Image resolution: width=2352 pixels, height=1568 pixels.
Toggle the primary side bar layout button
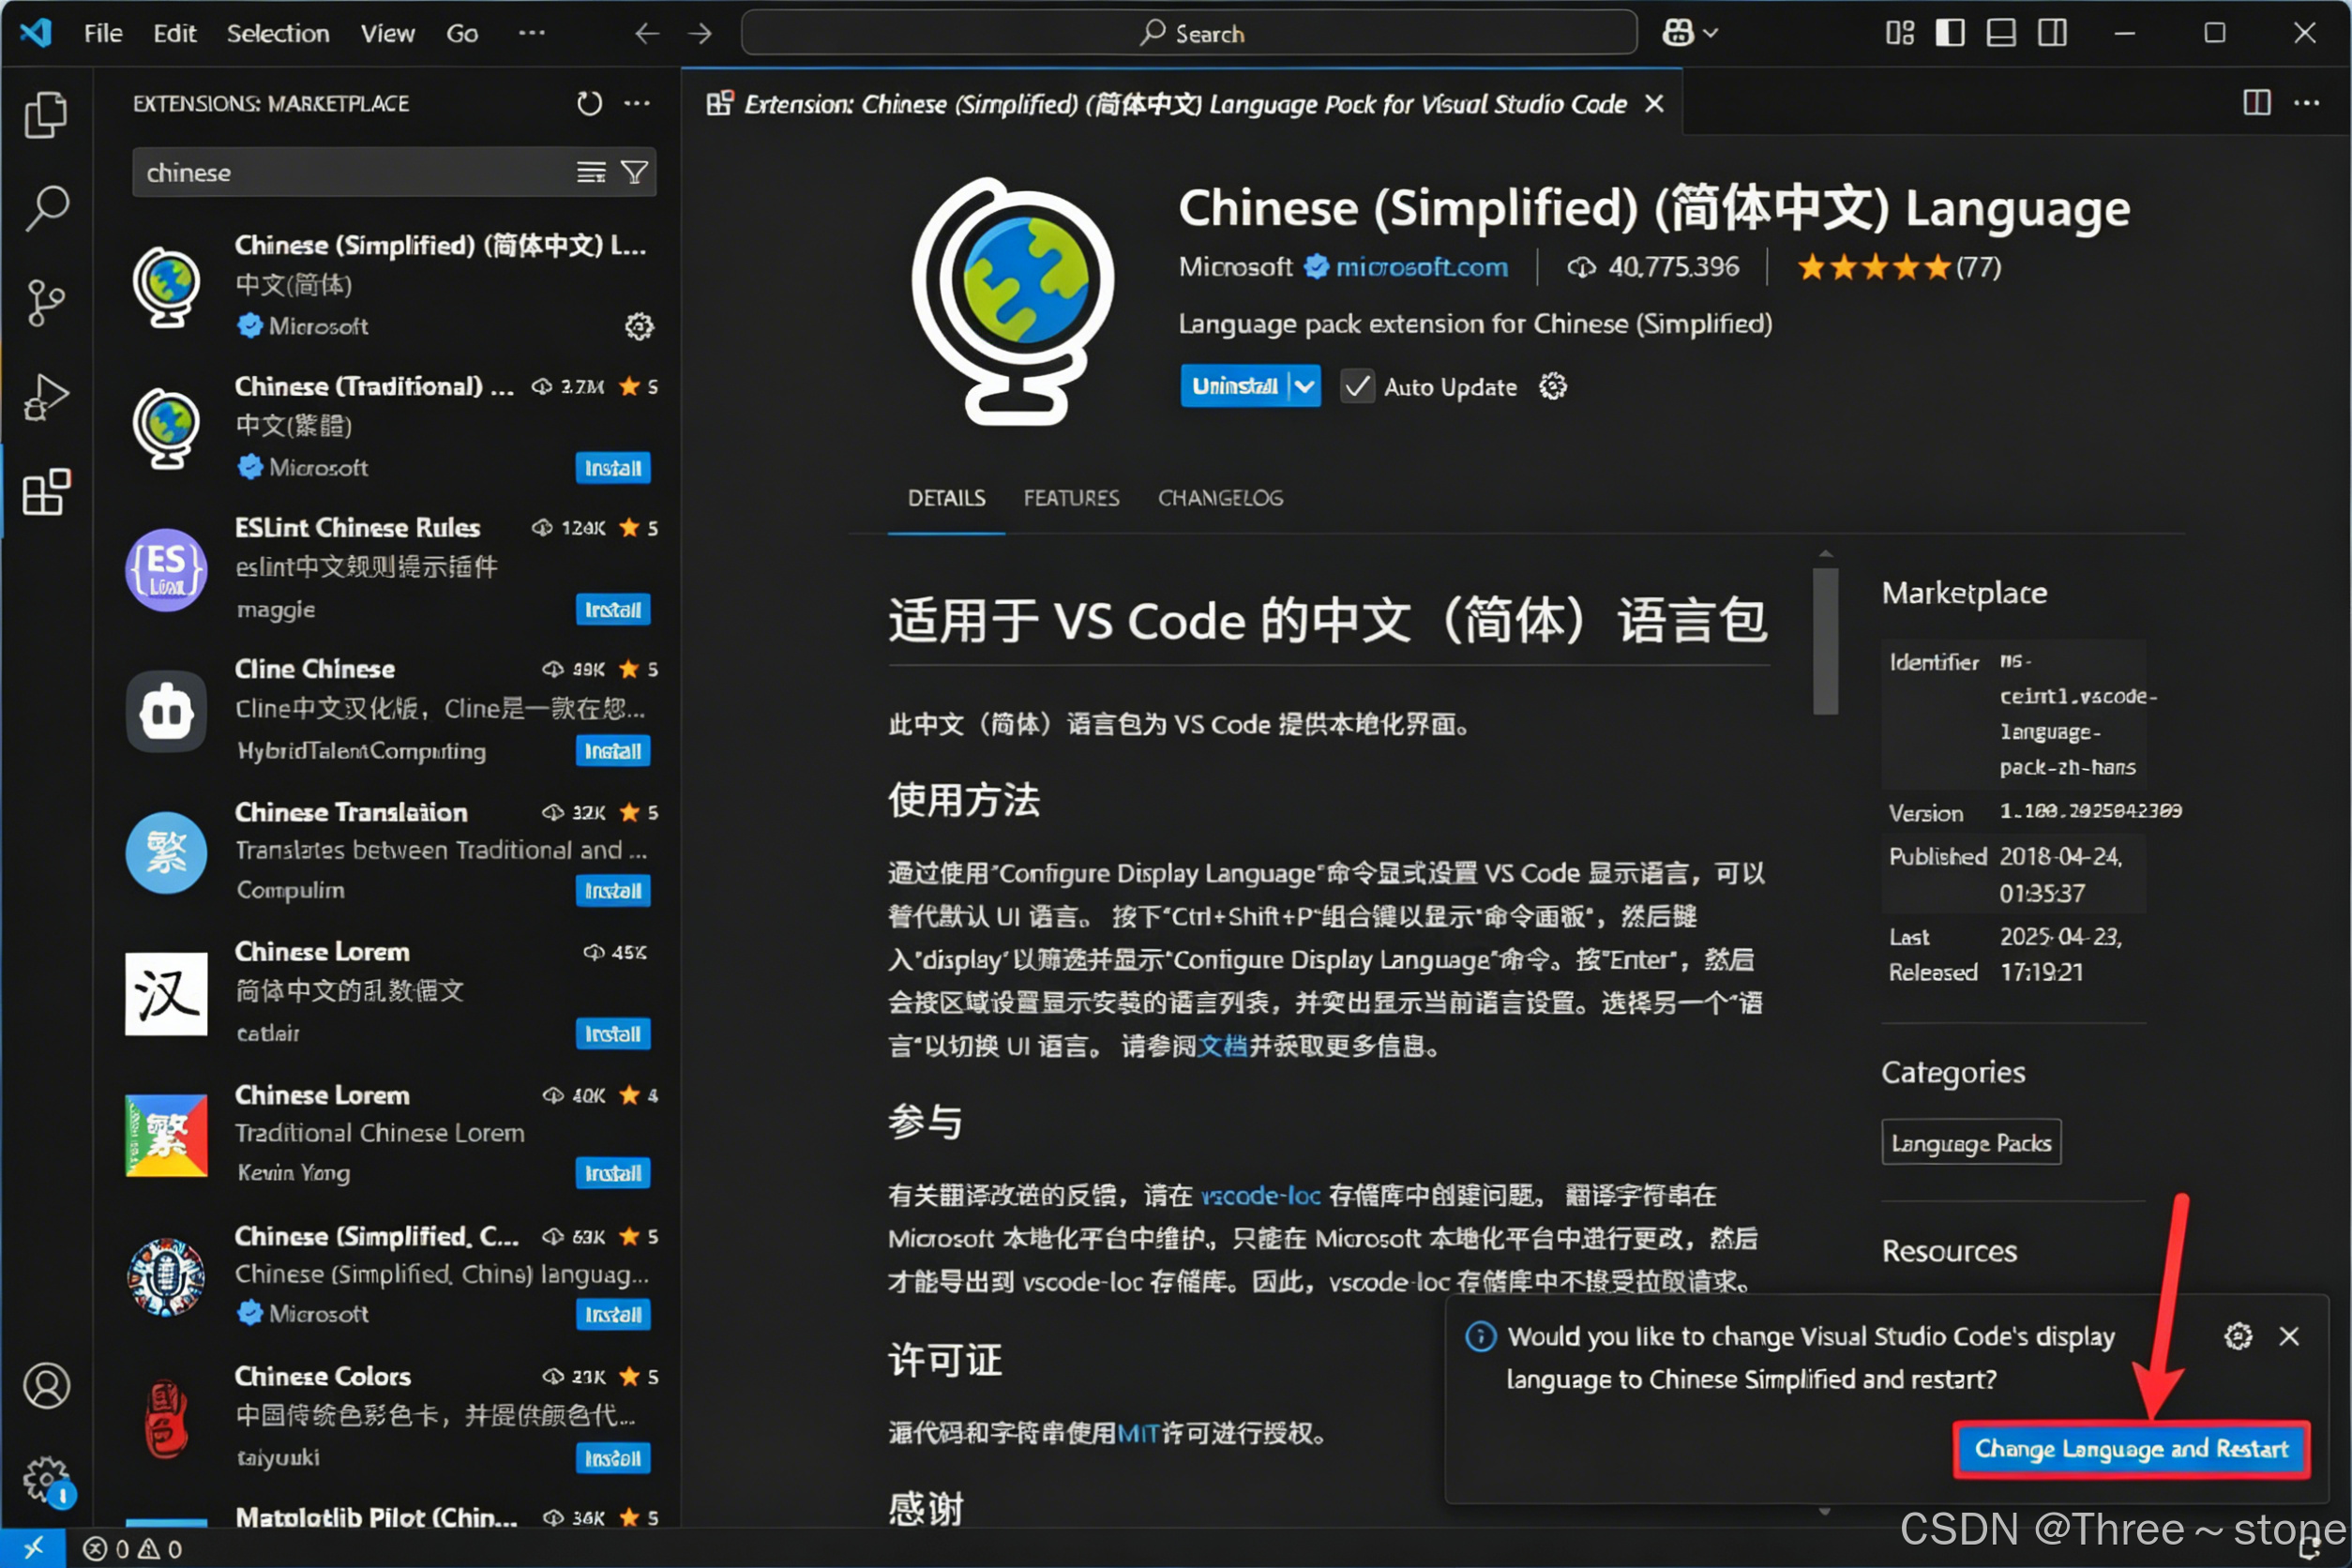[x=1949, y=33]
